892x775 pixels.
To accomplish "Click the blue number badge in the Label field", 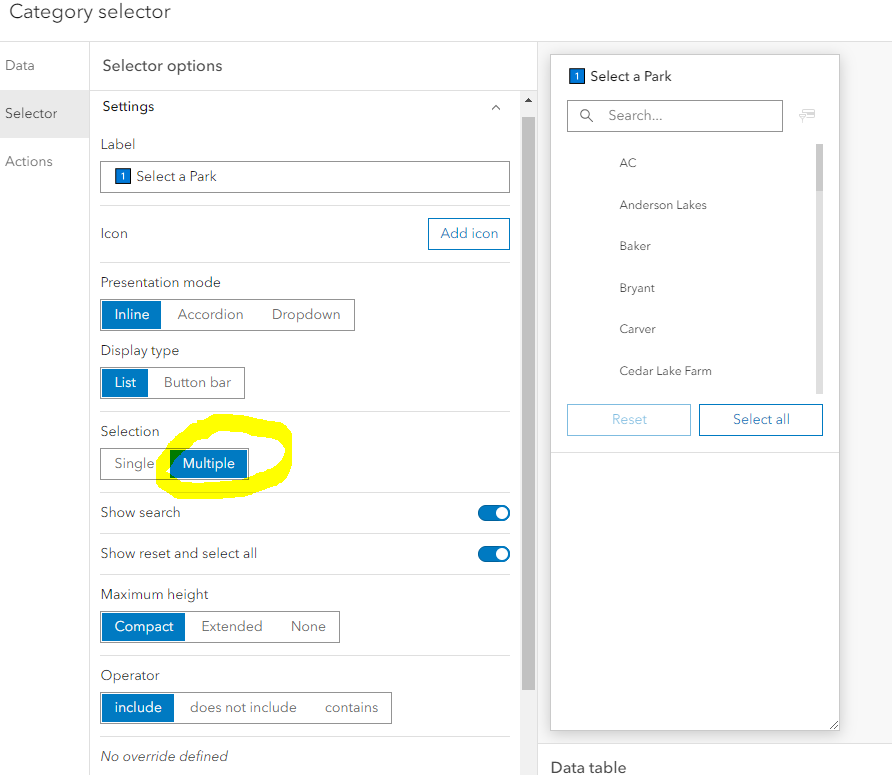I will click(123, 176).
